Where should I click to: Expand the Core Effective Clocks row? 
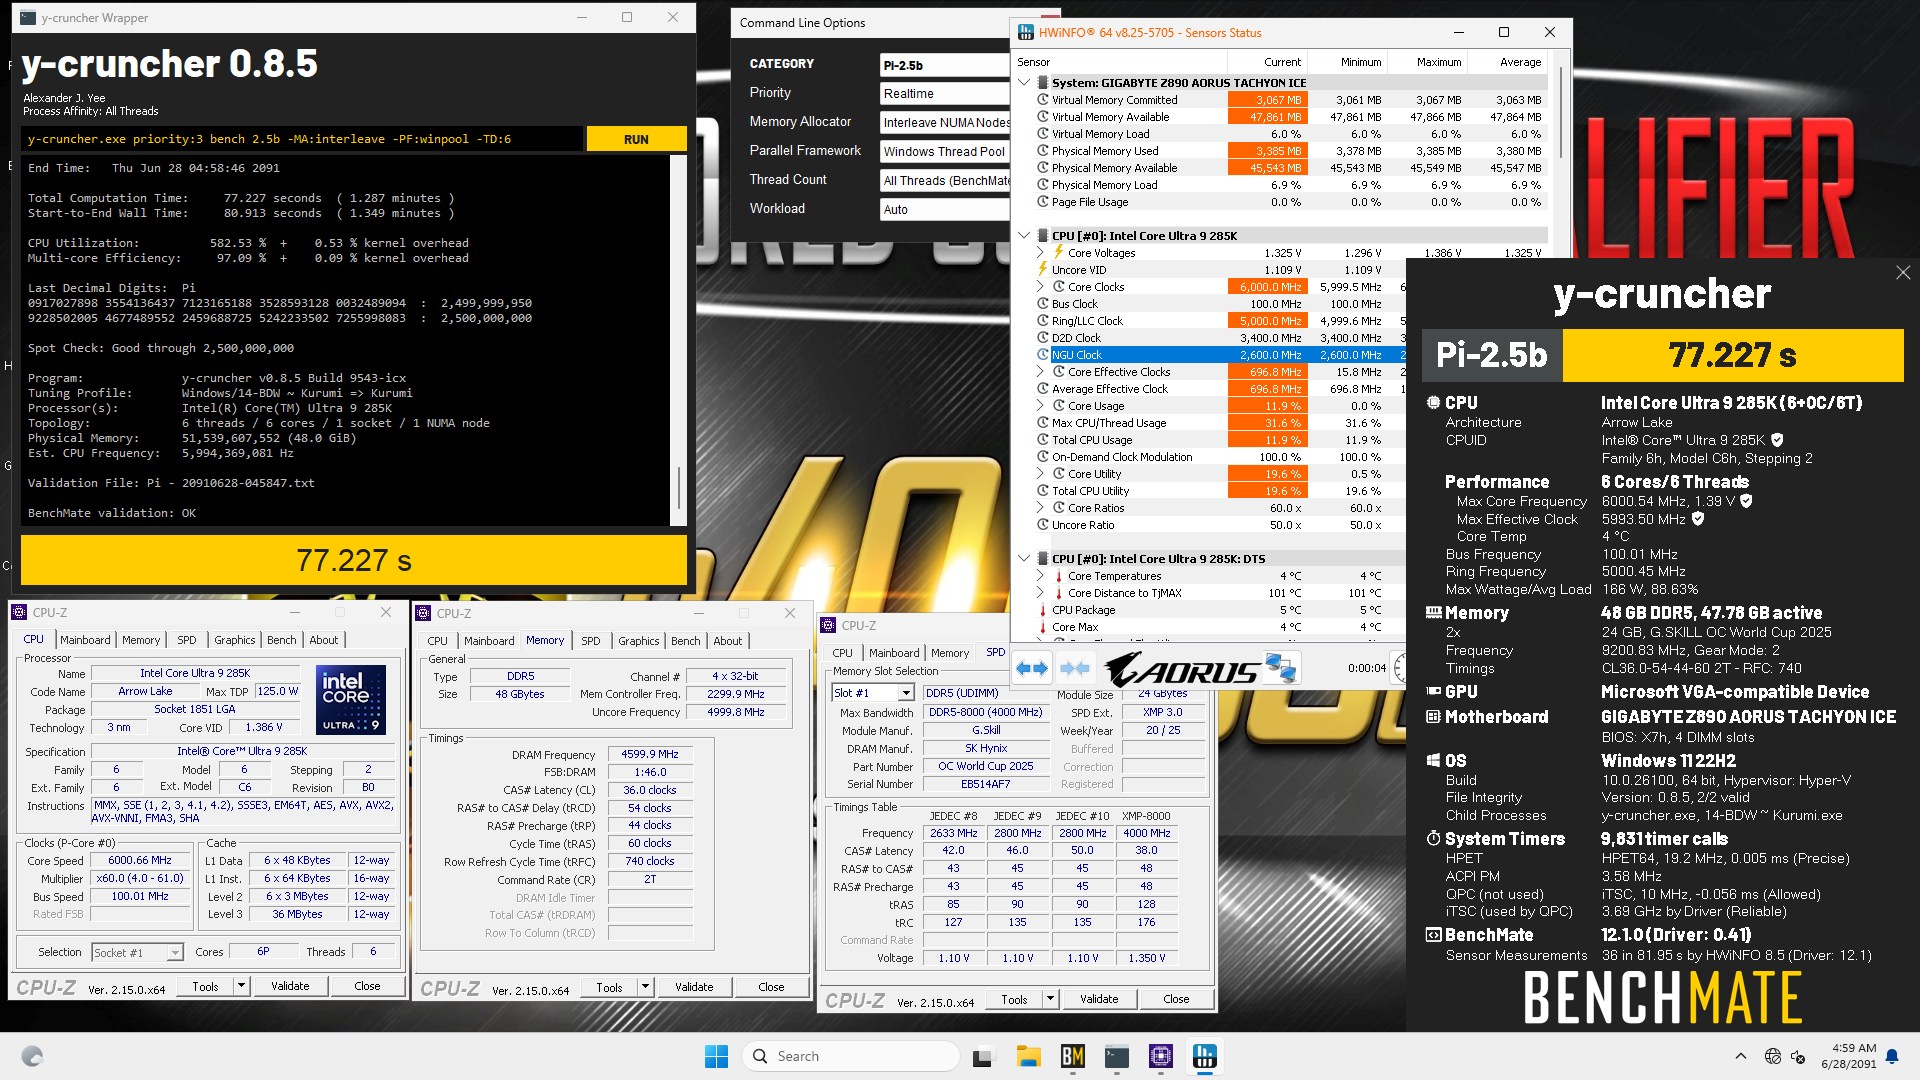click(x=1040, y=372)
